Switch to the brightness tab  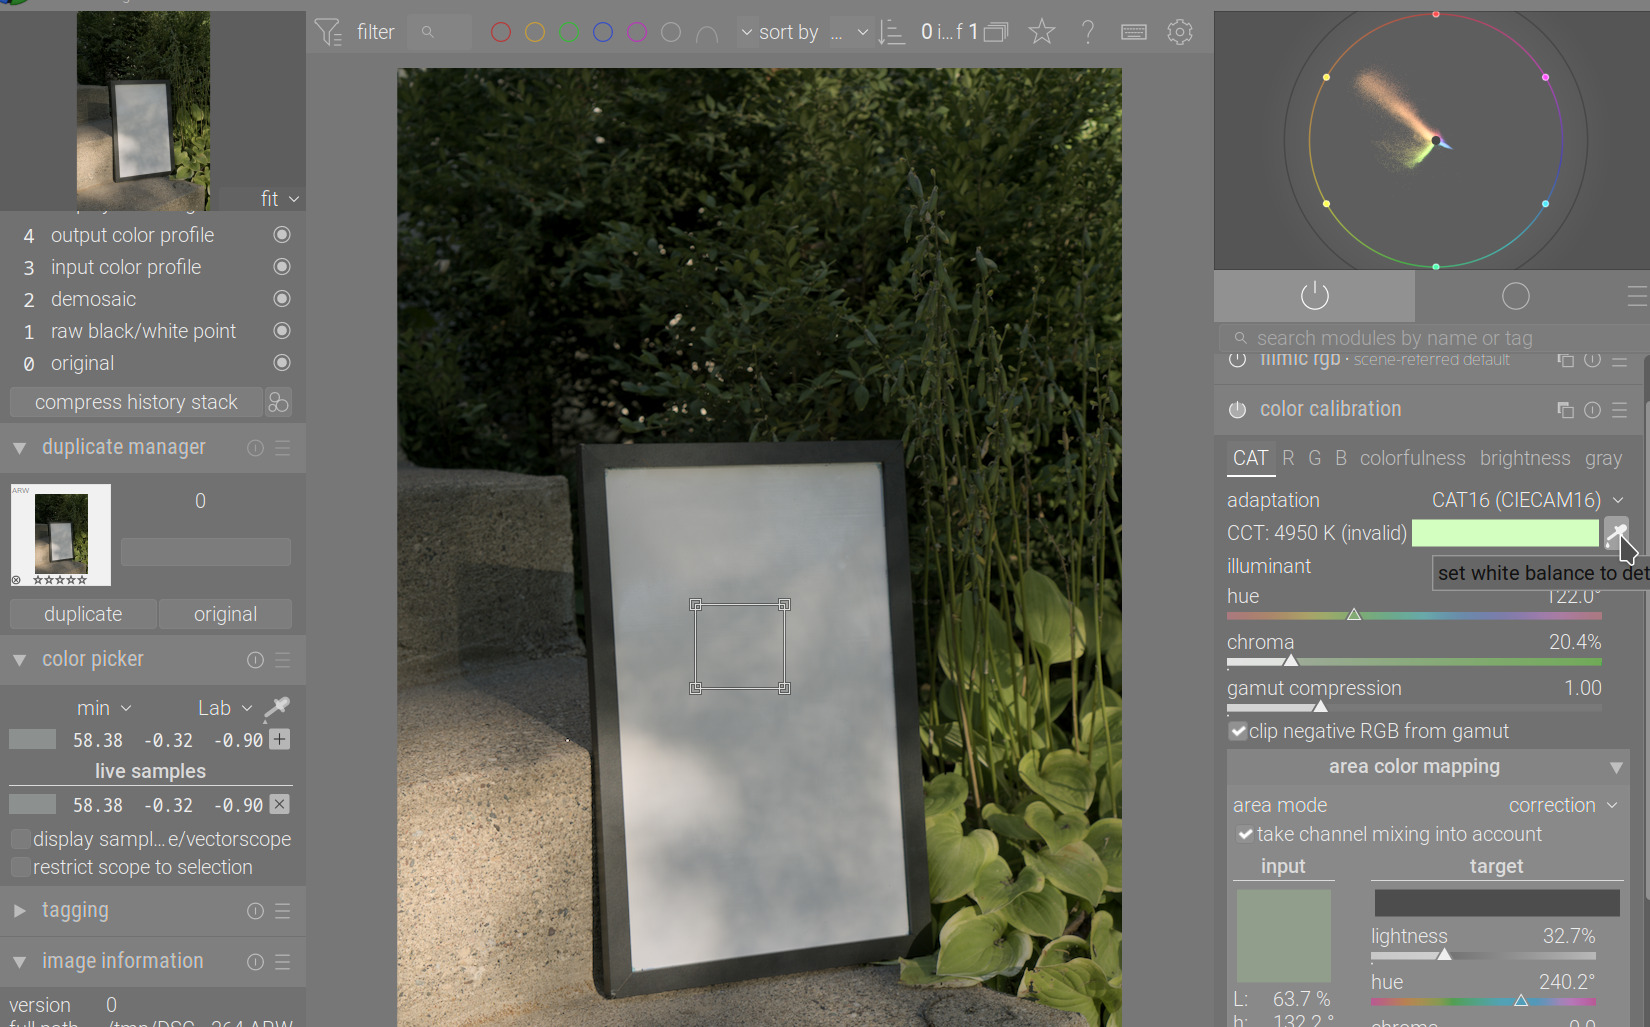(x=1525, y=458)
